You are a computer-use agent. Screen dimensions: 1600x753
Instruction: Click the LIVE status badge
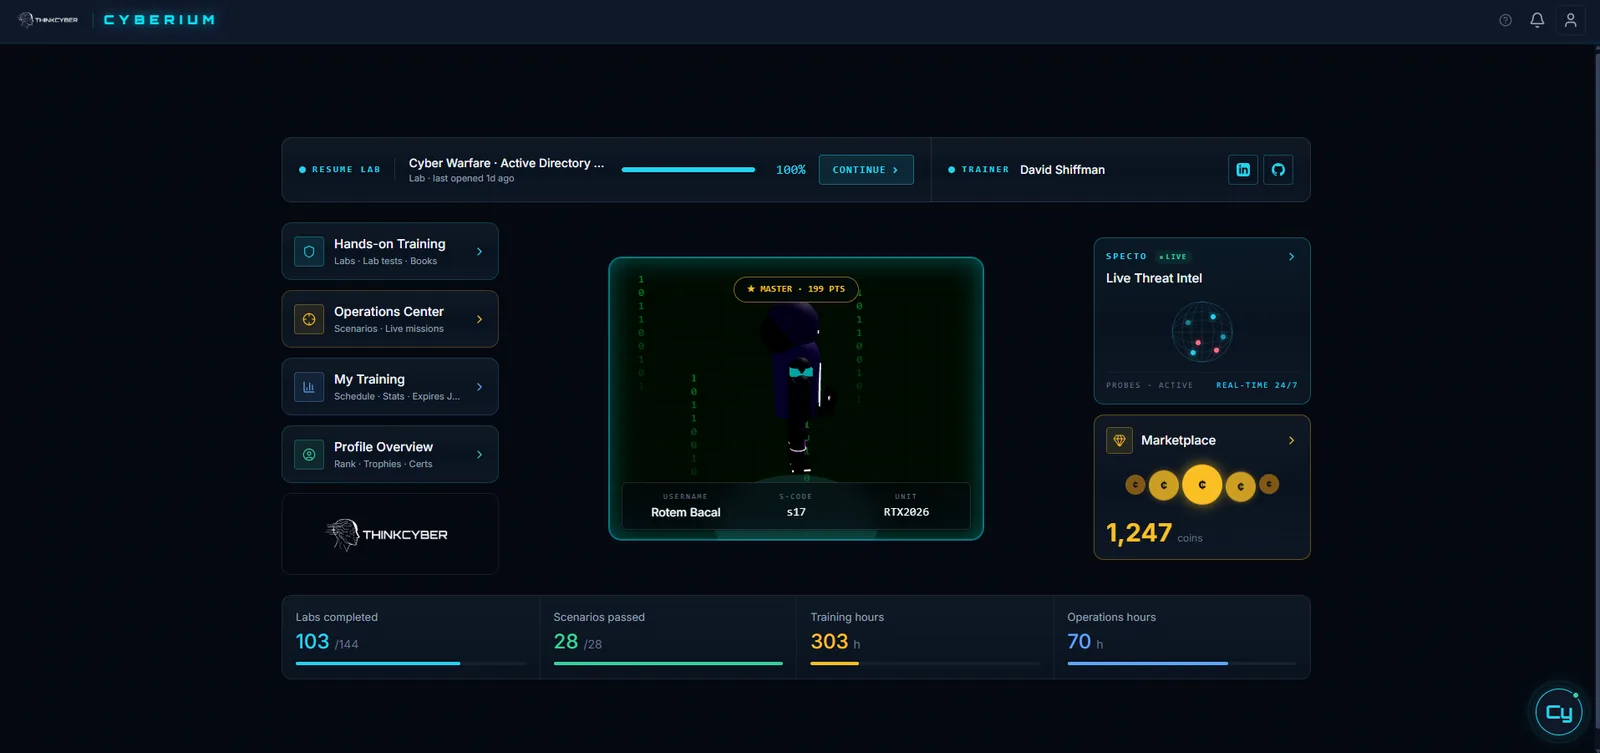coord(1173,257)
